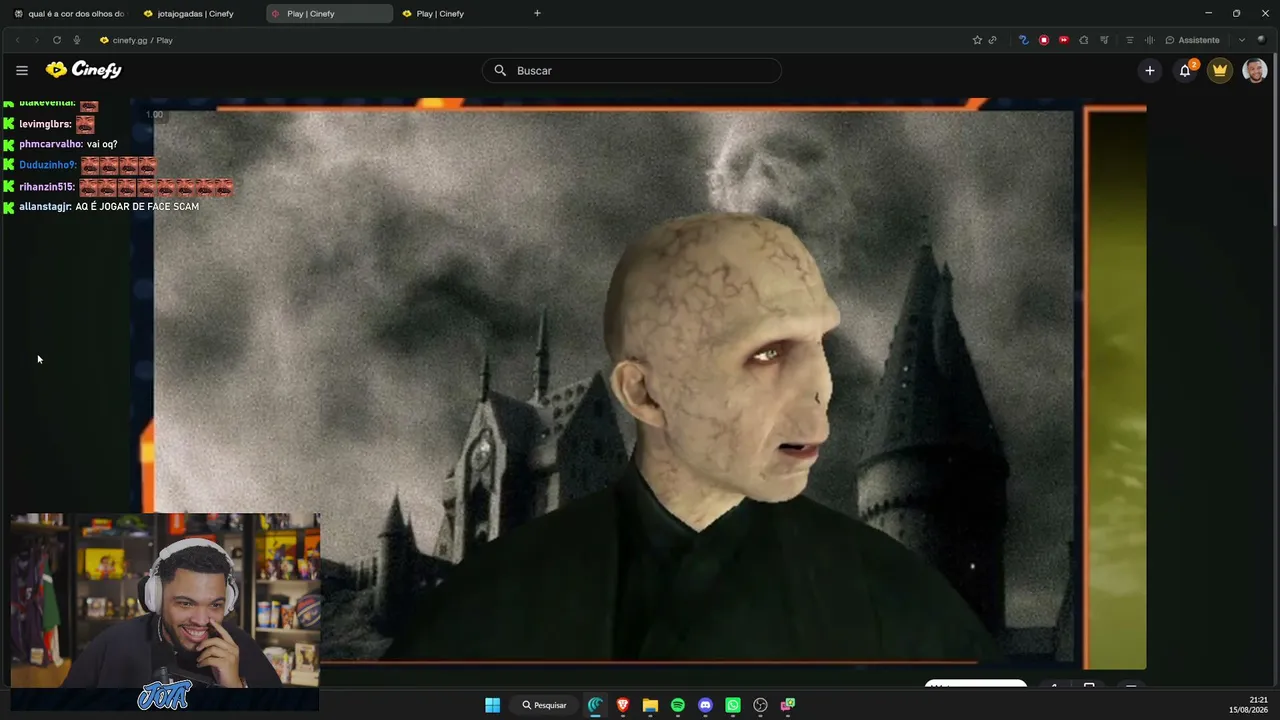Open File Explorer from the taskbar
Screen dimensions: 1280x720
pyautogui.click(x=650, y=705)
